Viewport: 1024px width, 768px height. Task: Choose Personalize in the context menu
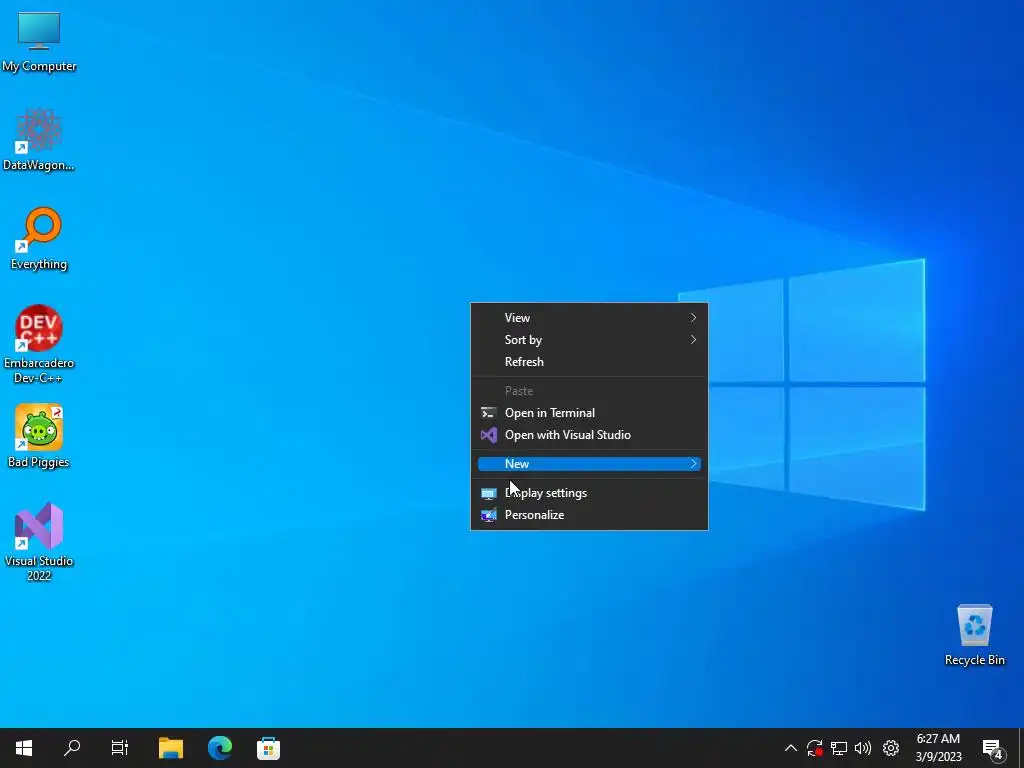pos(589,515)
